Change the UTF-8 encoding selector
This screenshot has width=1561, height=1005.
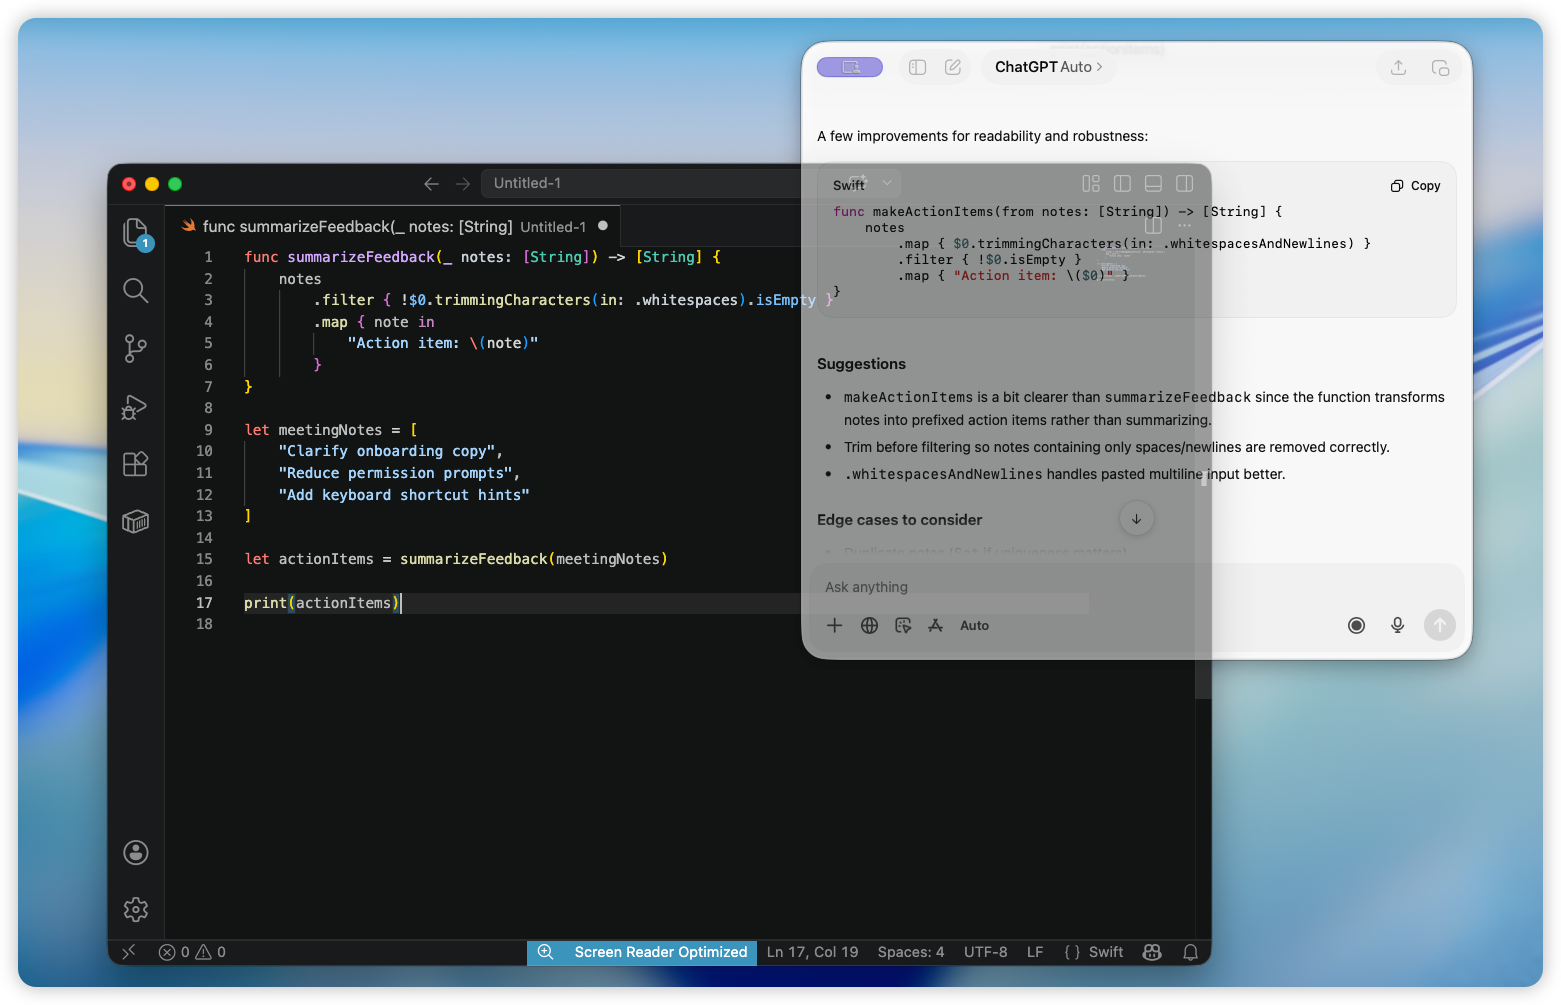pyautogui.click(x=985, y=952)
